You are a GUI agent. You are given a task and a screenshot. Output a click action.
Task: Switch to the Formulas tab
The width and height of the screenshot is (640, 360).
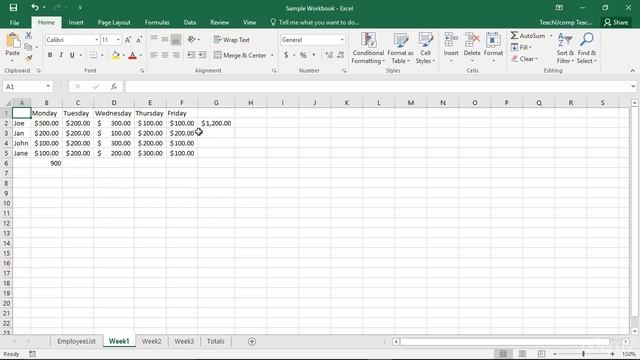click(x=157, y=22)
